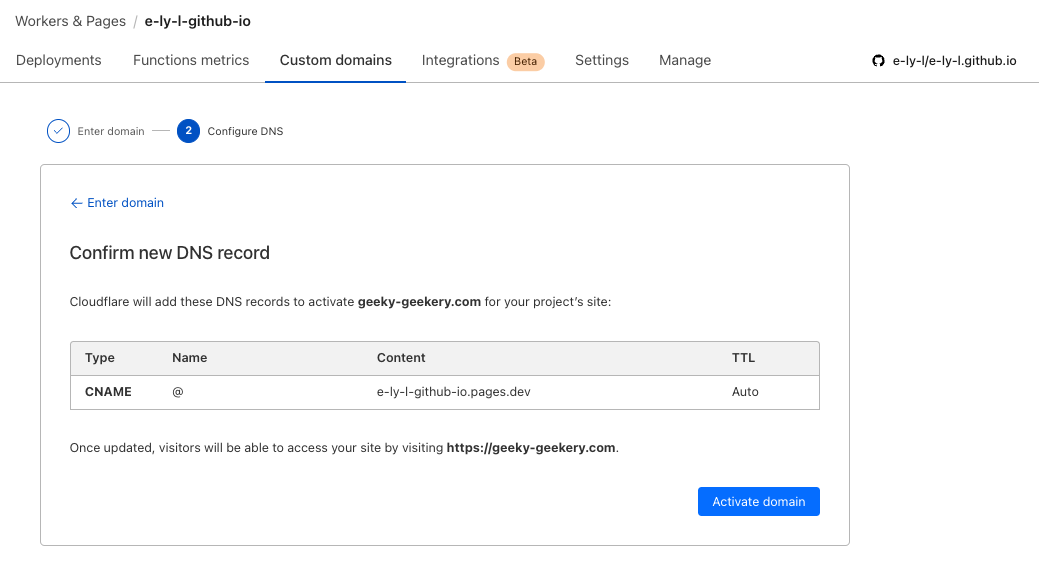
Task: Select the Custom domains tab
Action: point(336,60)
